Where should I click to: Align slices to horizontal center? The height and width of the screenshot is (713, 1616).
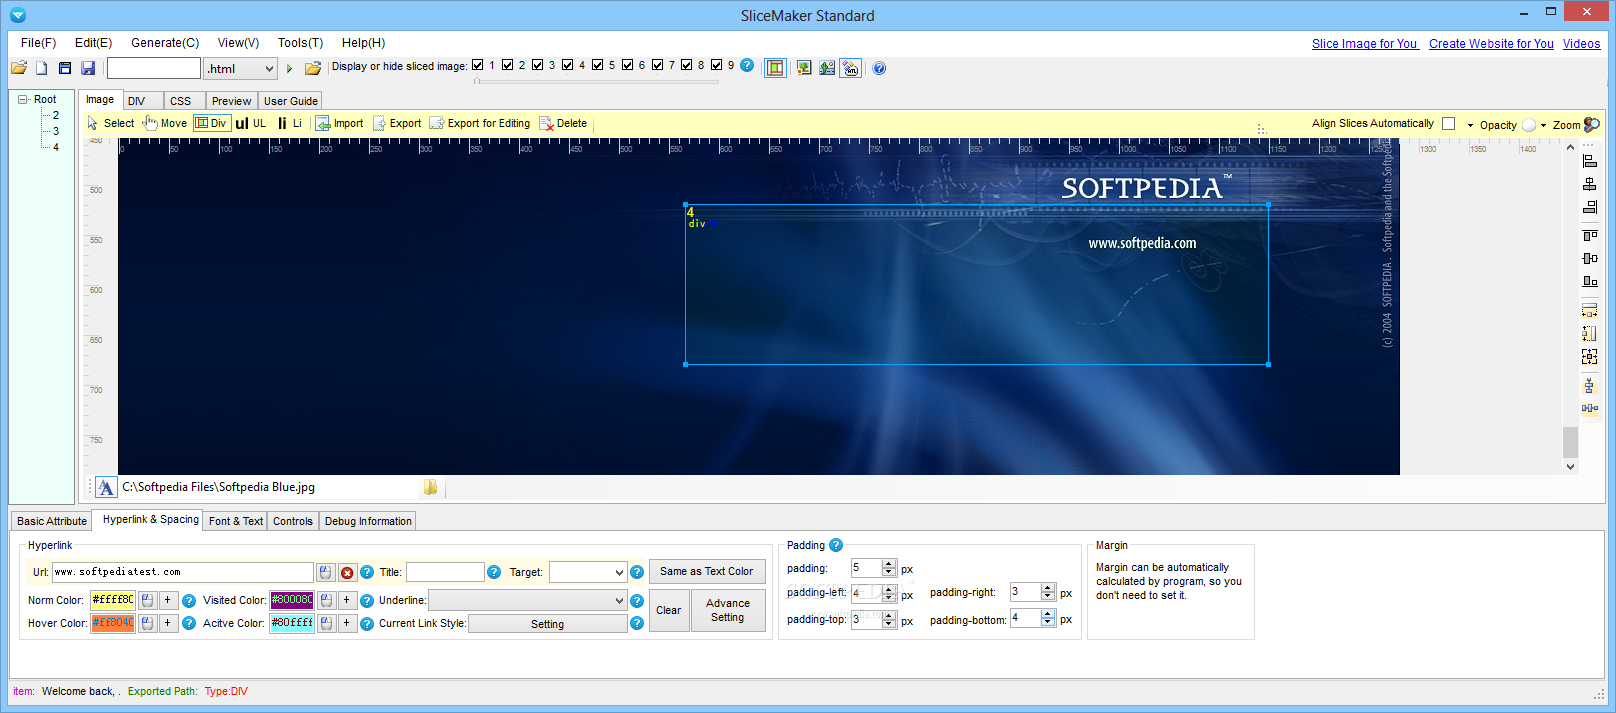click(x=1590, y=184)
